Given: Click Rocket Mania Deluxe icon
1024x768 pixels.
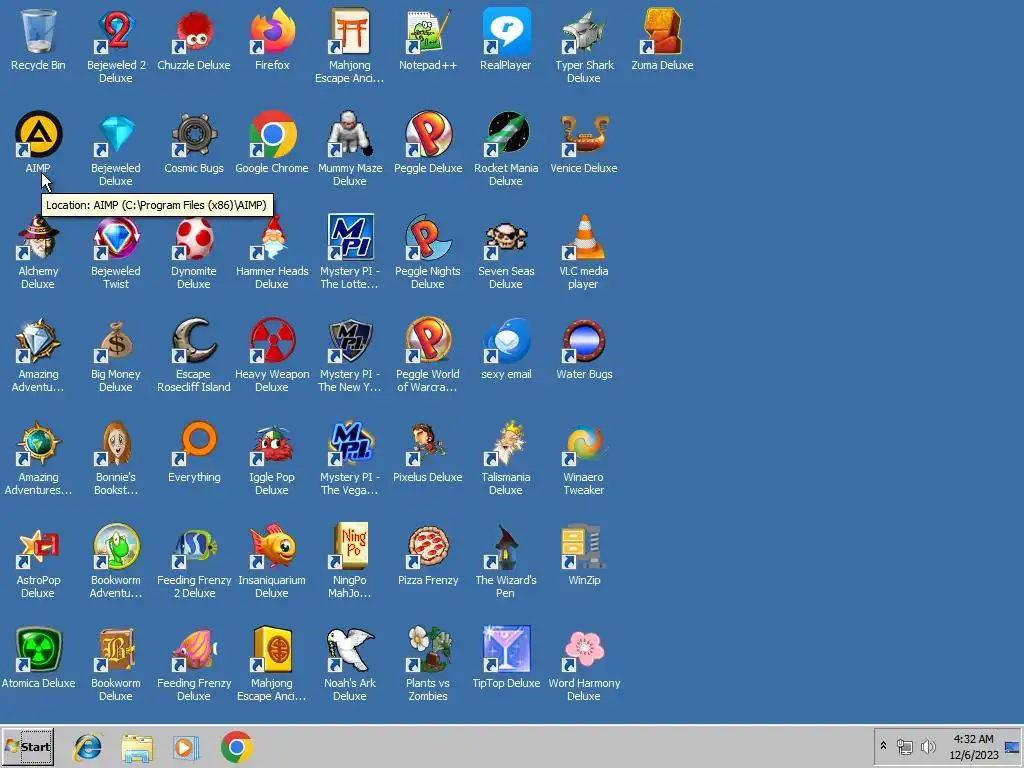Looking at the screenshot, I should (505, 135).
